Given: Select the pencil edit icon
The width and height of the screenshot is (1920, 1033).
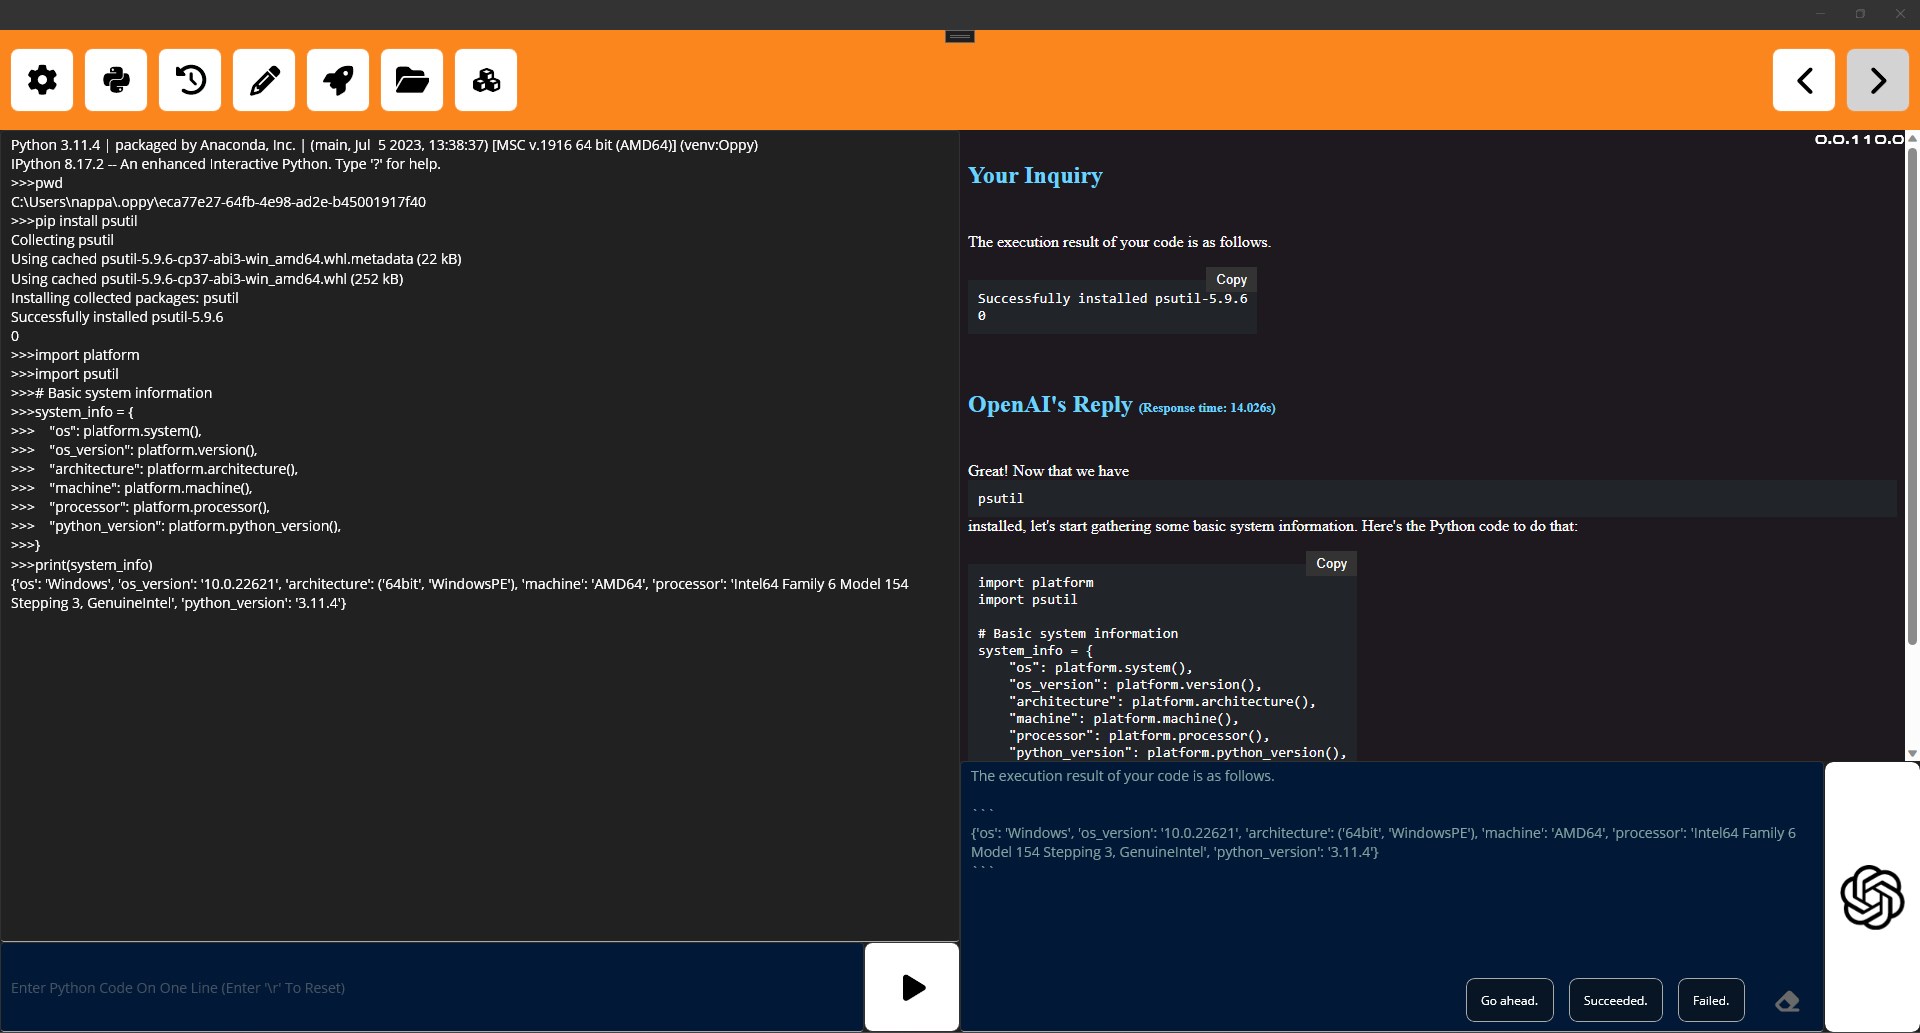Looking at the screenshot, I should pyautogui.click(x=264, y=80).
